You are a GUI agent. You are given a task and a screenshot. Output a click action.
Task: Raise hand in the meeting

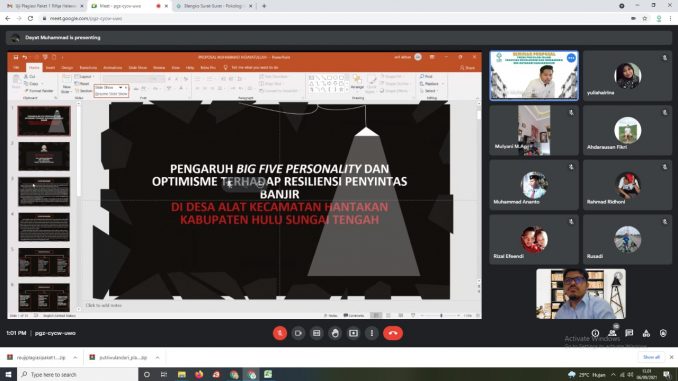pos(335,333)
